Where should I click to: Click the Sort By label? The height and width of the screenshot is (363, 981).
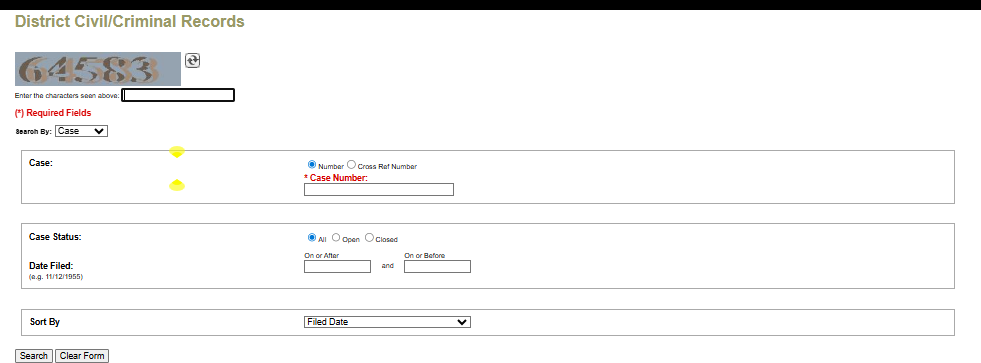[x=44, y=322]
